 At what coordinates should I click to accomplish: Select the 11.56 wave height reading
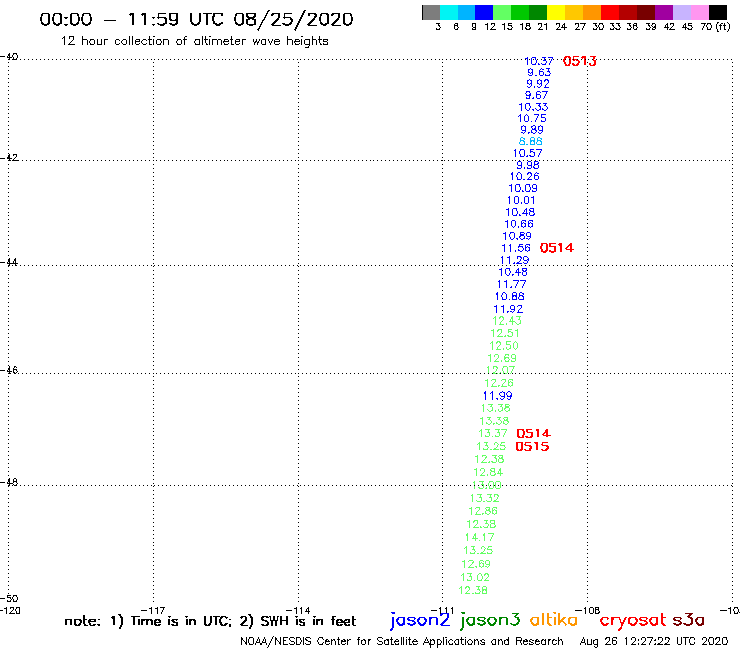point(516,248)
